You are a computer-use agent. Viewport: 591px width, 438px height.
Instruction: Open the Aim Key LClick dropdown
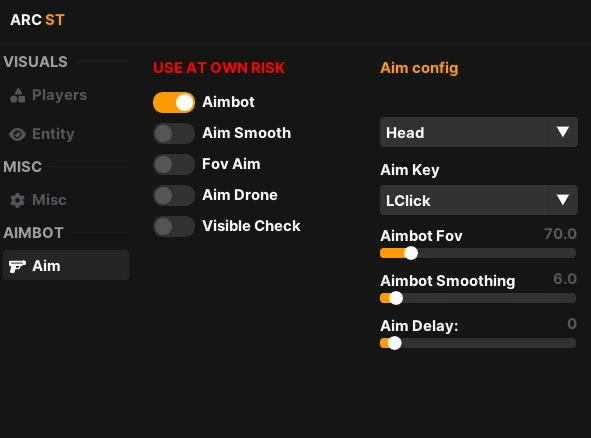point(479,200)
